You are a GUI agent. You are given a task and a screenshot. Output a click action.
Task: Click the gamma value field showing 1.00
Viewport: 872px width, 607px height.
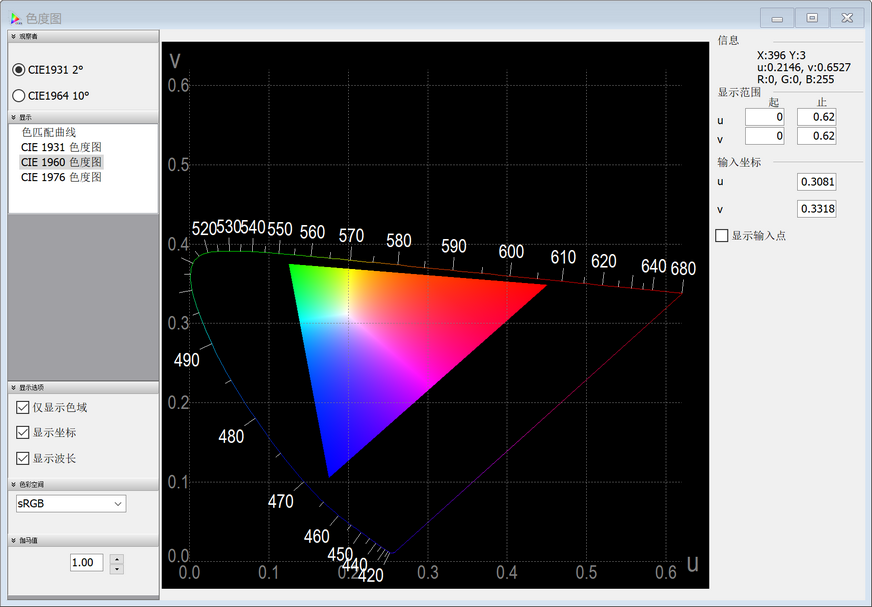pyautogui.click(x=87, y=562)
